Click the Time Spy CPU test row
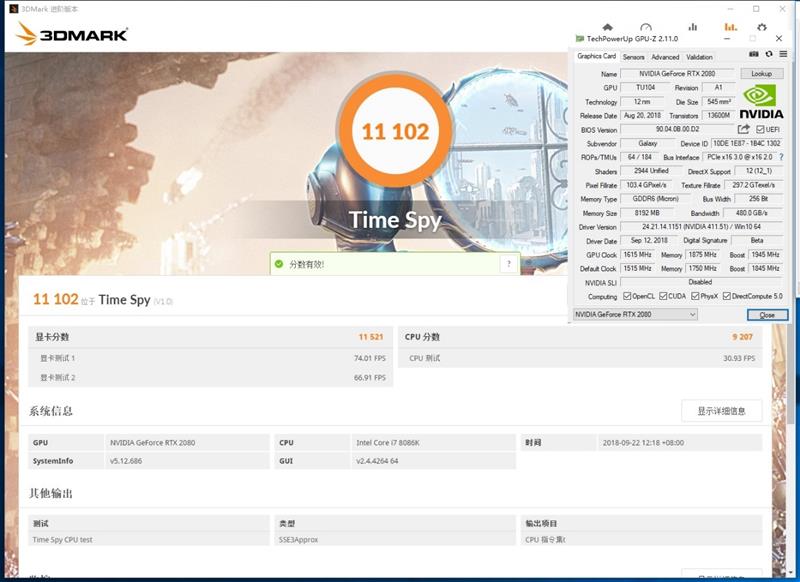This screenshot has width=800, height=582. (148, 539)
